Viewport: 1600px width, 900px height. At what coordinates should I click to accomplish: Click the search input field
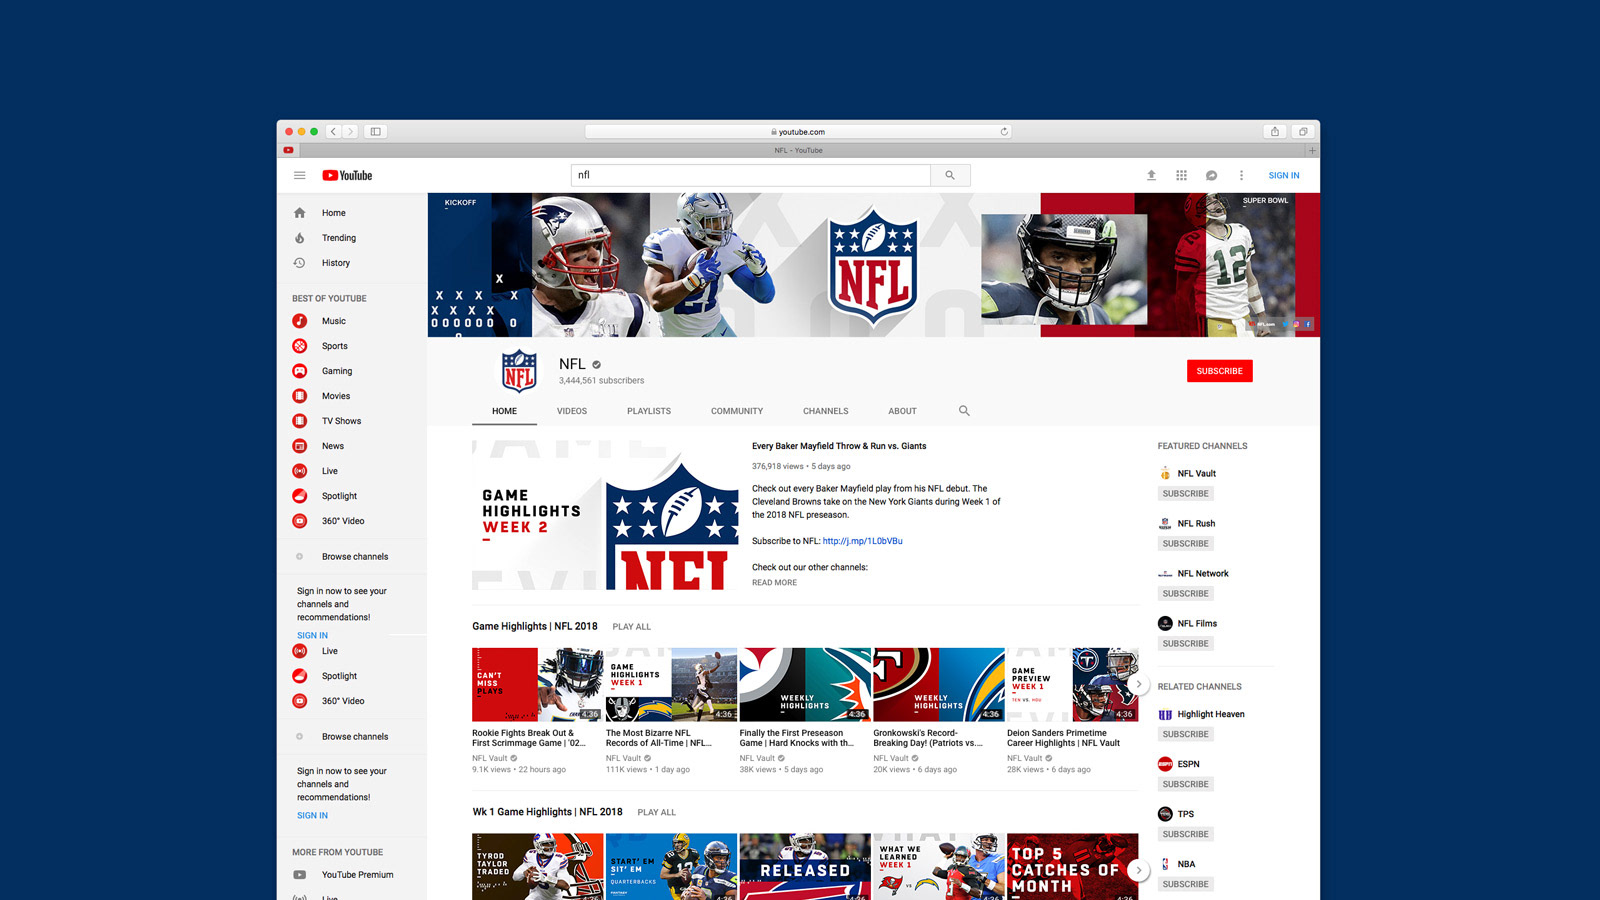point(751,175)
